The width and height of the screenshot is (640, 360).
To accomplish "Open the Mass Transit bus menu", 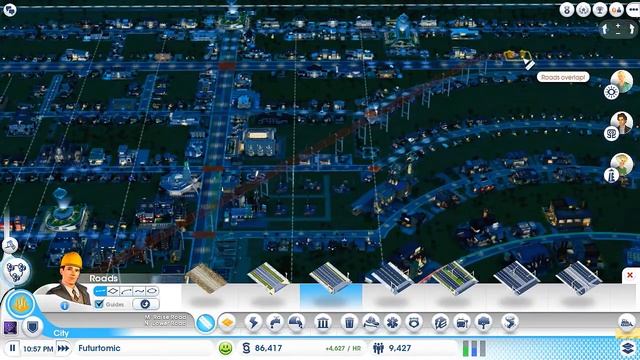I will coord(462,322).
